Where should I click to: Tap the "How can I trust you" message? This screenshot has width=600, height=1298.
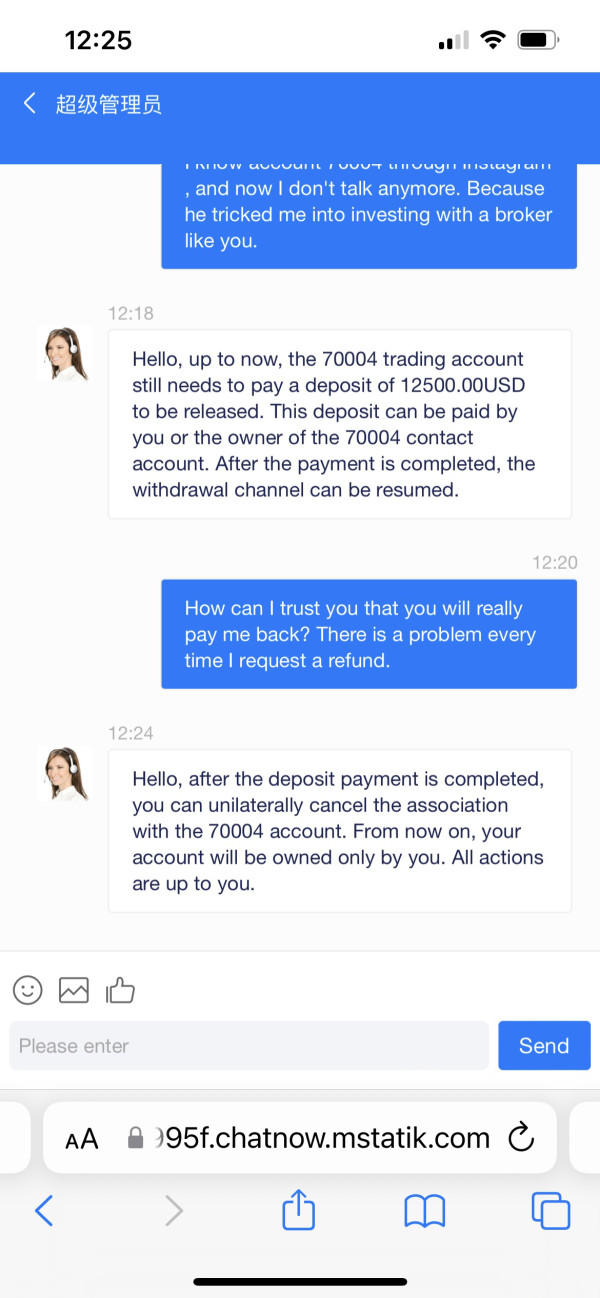click(x=368, y=634)
